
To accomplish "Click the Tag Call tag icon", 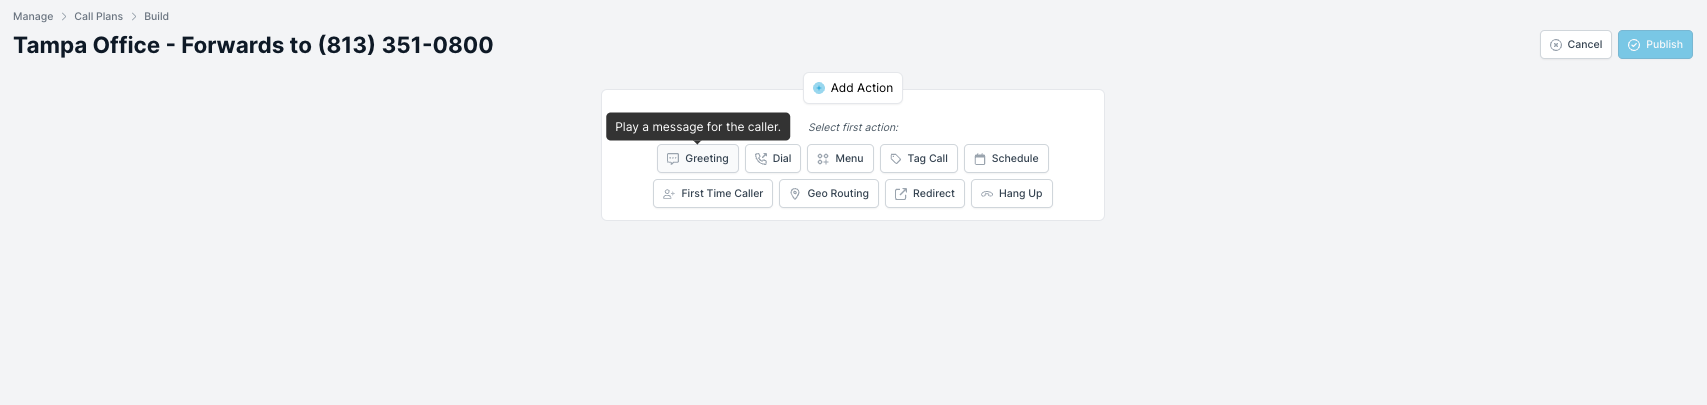I will (x=896, y=159).
